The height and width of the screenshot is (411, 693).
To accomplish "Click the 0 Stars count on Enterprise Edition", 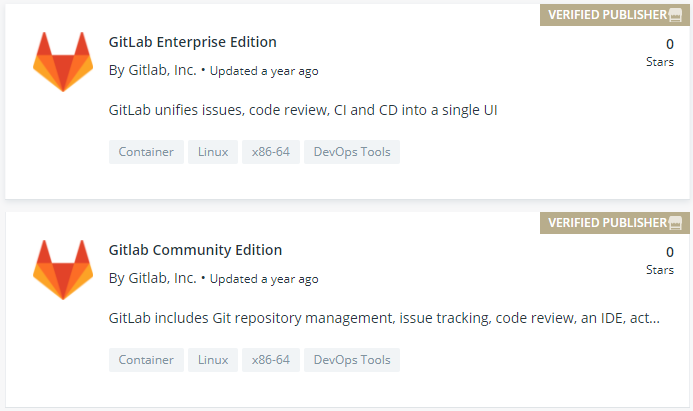I will tap(660, 53).
